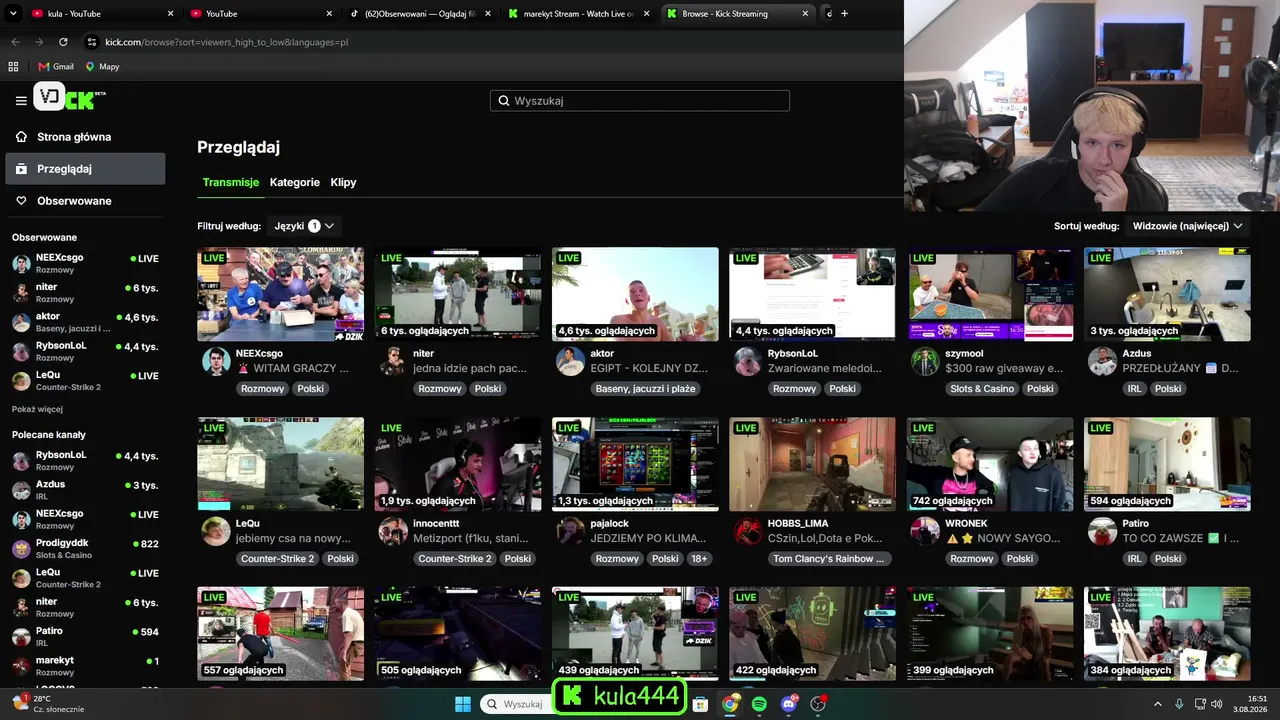Switch to the Klipy tab
The height and width of the screenshot is (720, 1280).
click(343, 183)
